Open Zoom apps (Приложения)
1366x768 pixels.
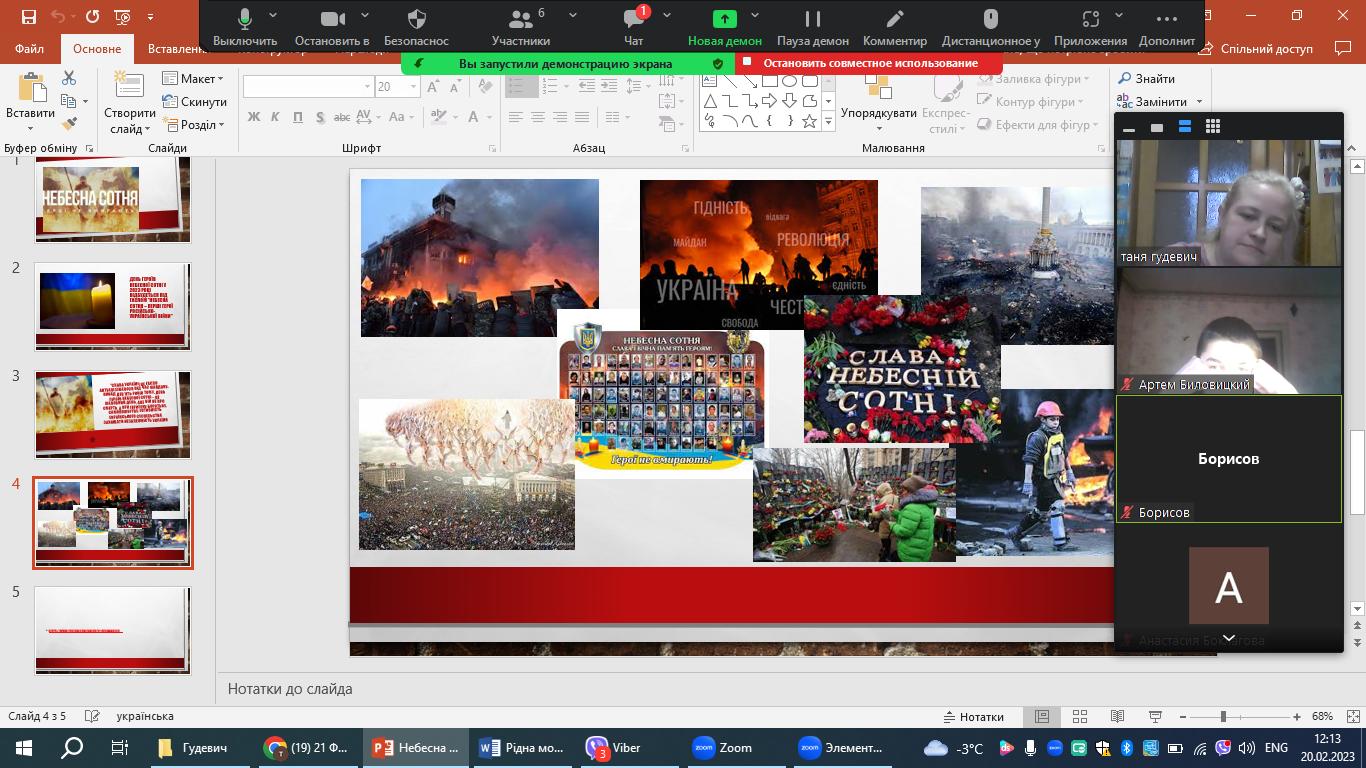click(x=1090, y=27)
